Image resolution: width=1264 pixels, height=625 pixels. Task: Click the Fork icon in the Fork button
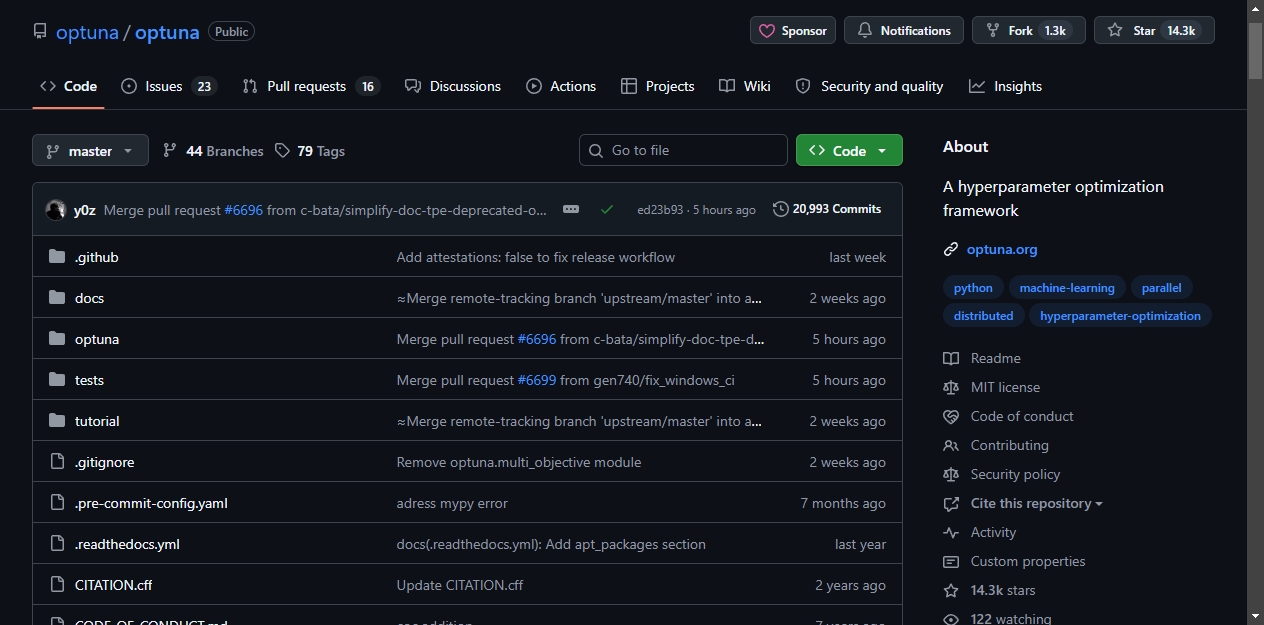(993, 31)
